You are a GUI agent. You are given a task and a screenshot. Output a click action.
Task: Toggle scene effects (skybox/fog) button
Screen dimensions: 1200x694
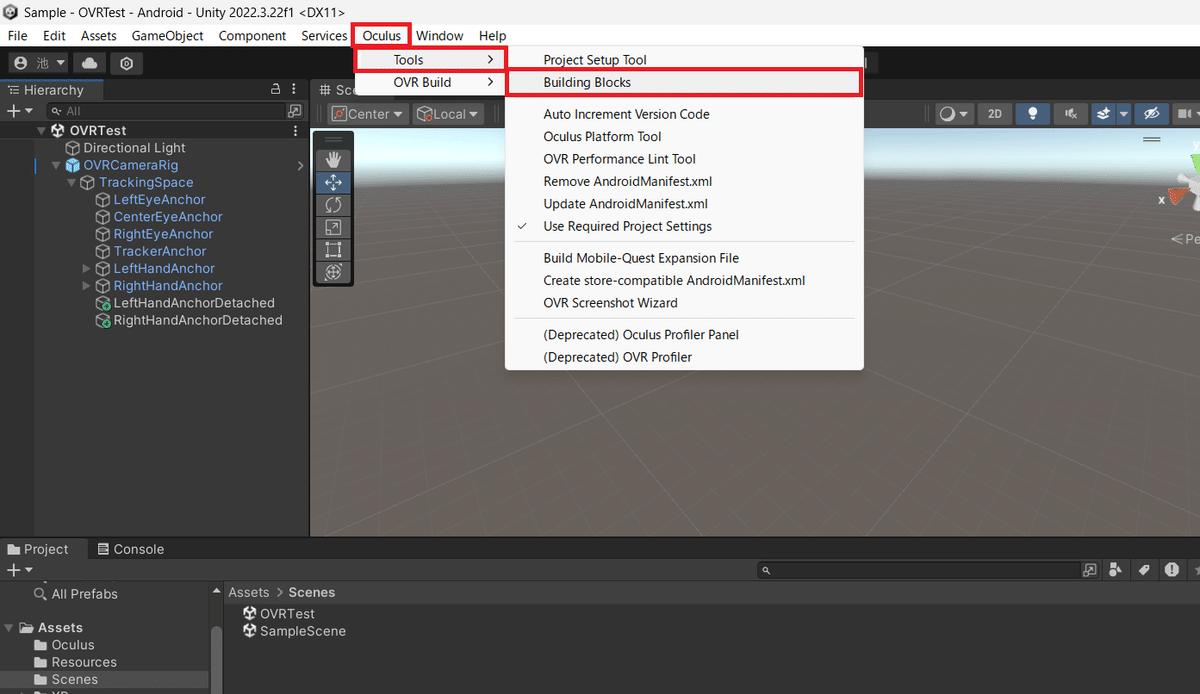(1103, 114)
